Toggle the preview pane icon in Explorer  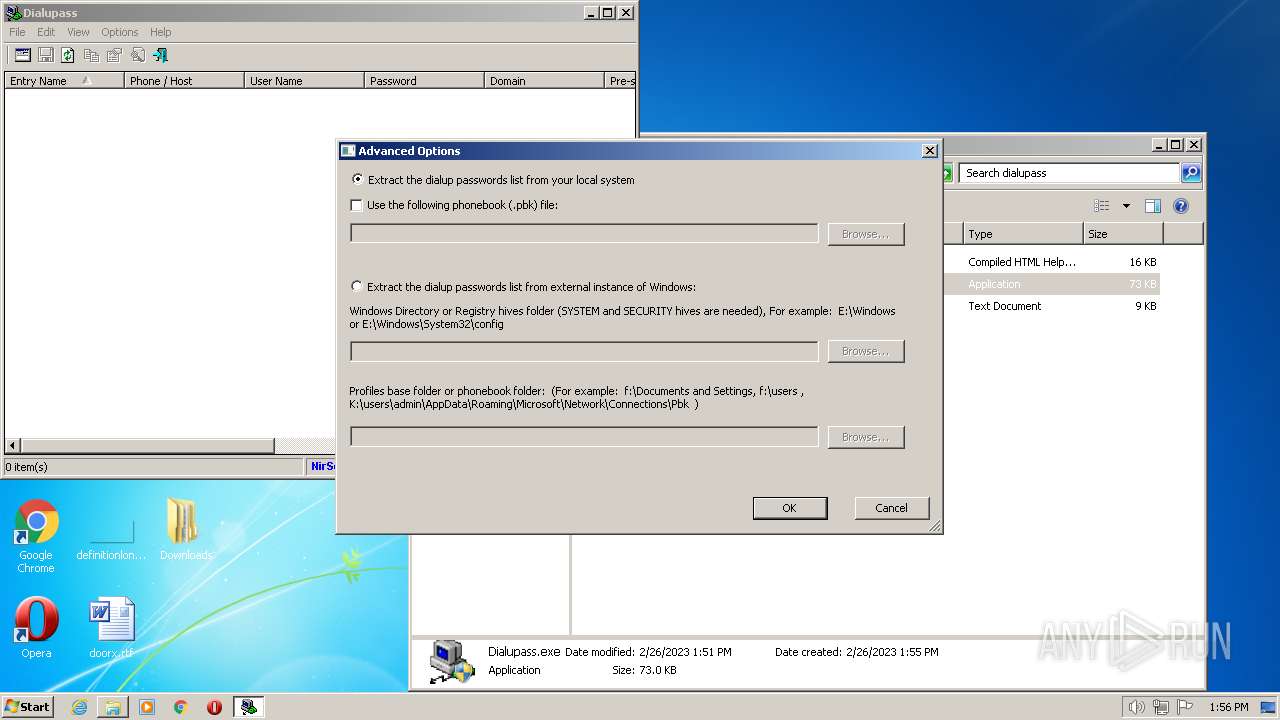tap(1152, 206)
